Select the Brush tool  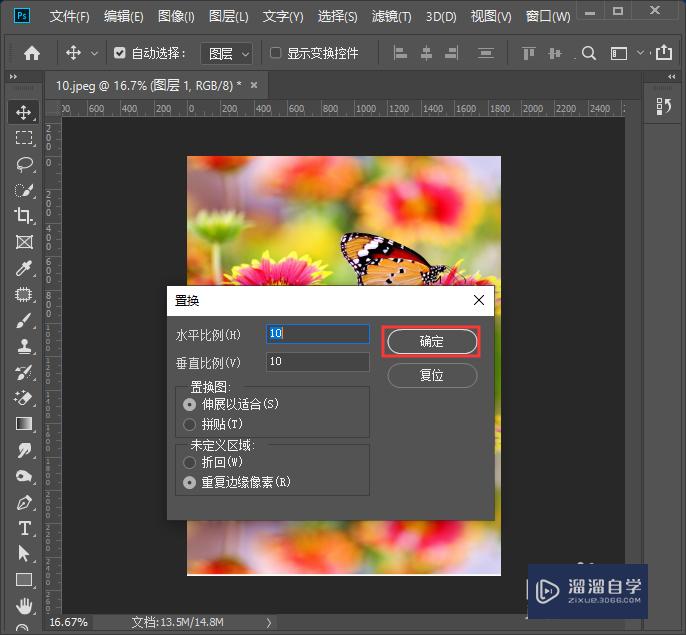[x=24, y=321]
